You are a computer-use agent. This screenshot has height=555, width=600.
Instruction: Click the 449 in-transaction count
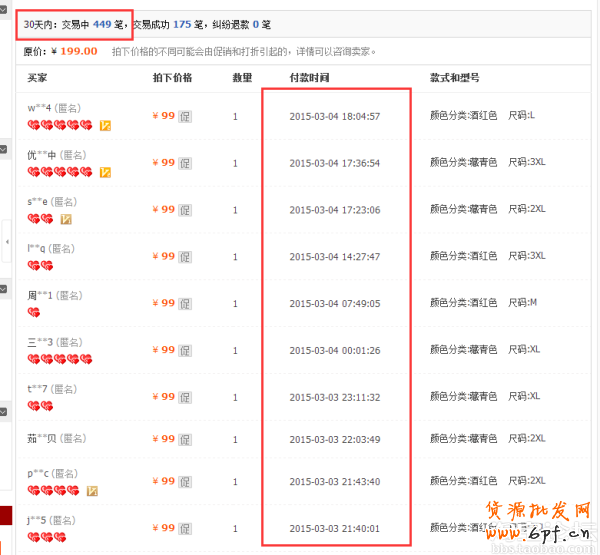(x=102, y=24)
